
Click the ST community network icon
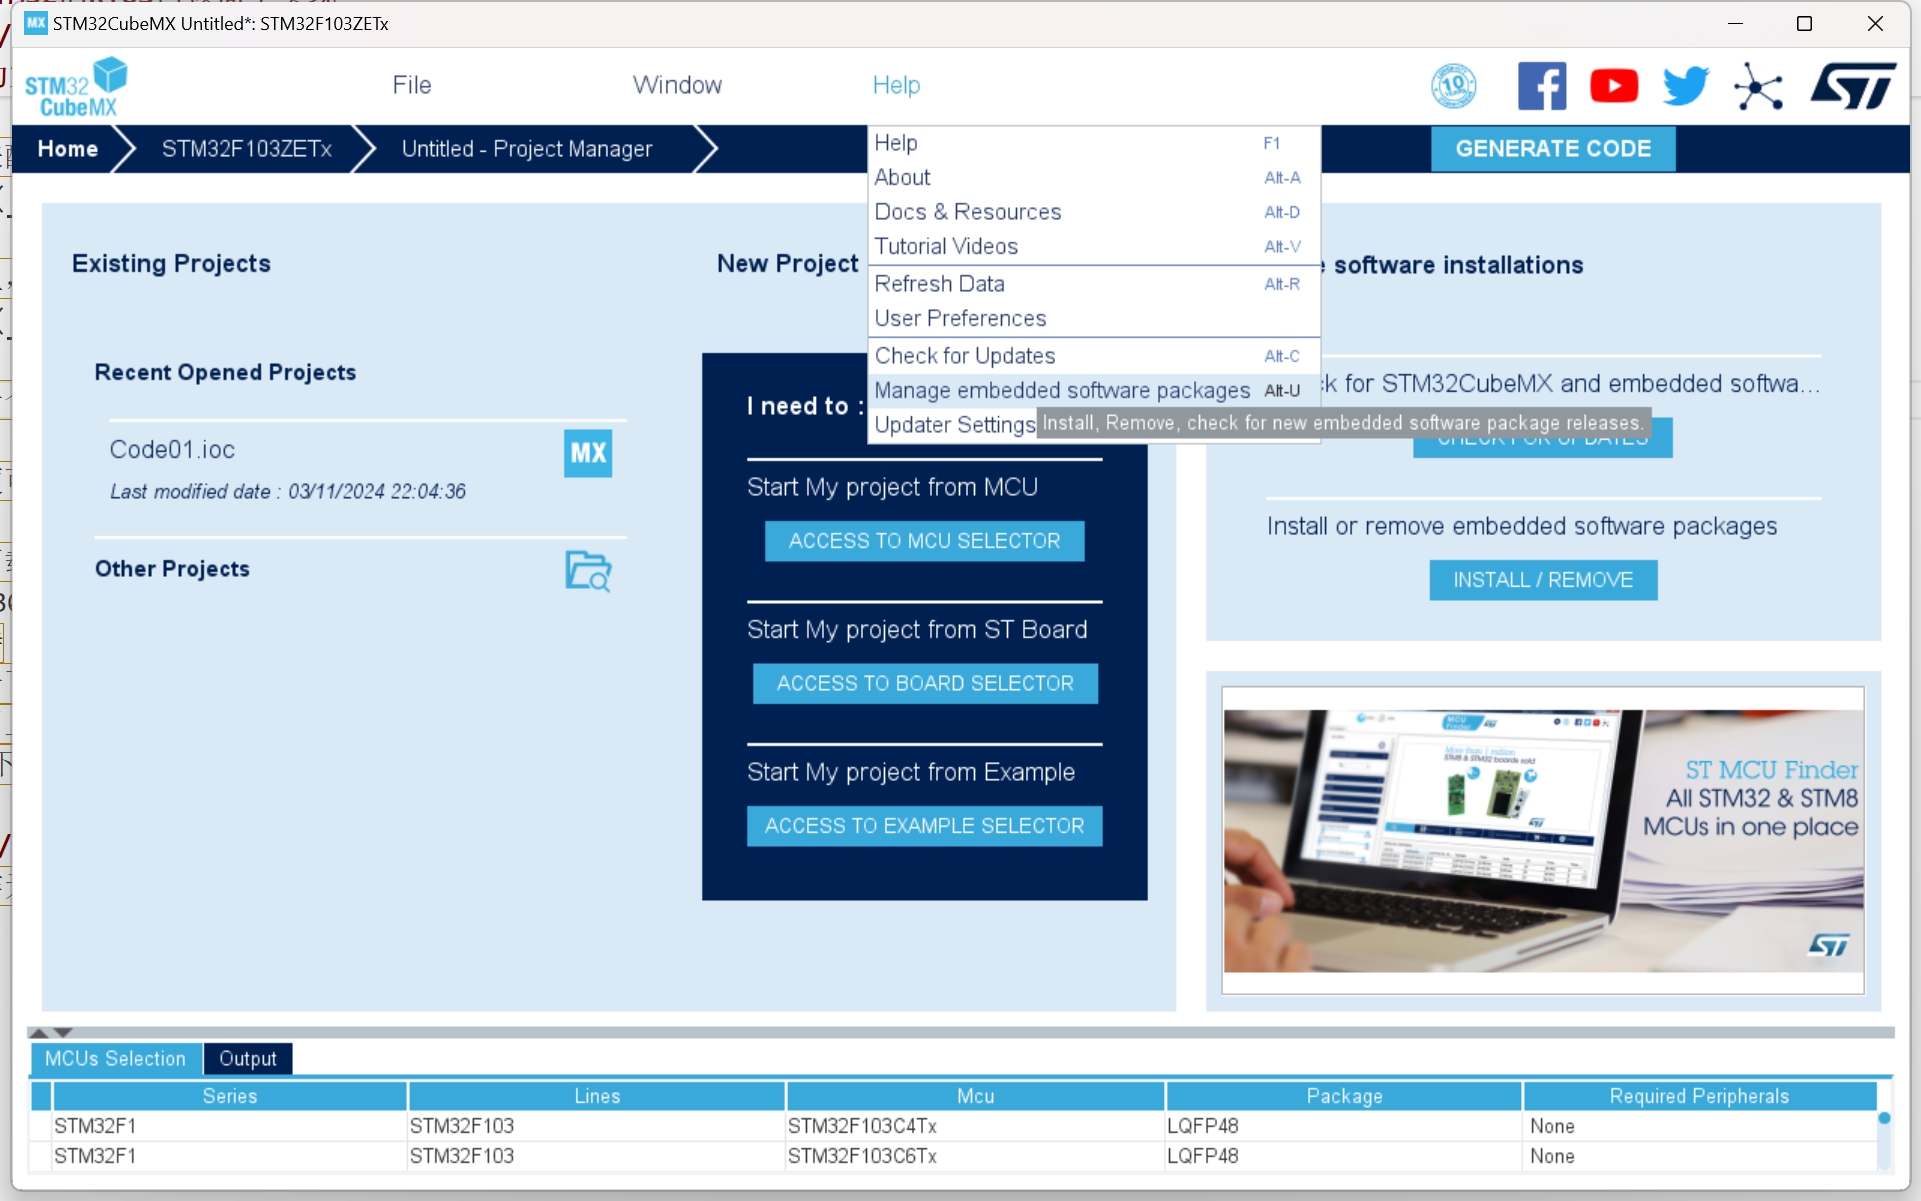click(1758, 86)
